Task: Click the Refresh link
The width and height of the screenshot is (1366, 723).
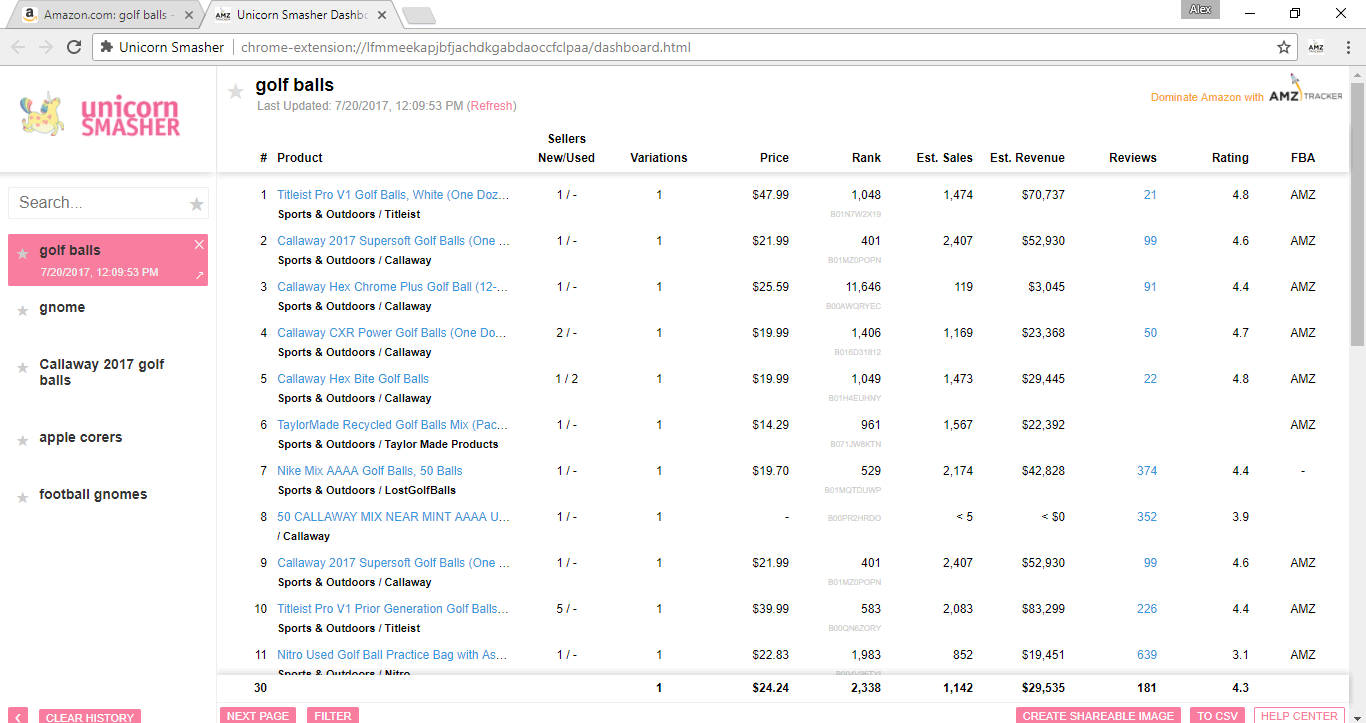Action: coord(492,106)
